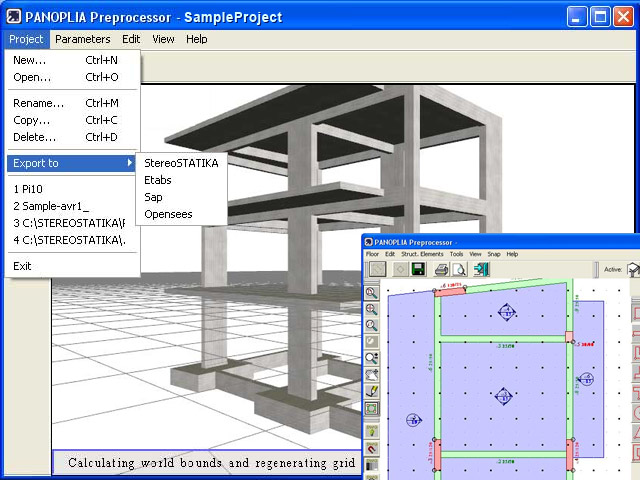
Task: Export project to Opensees
Action: click(x=181, y=214)
